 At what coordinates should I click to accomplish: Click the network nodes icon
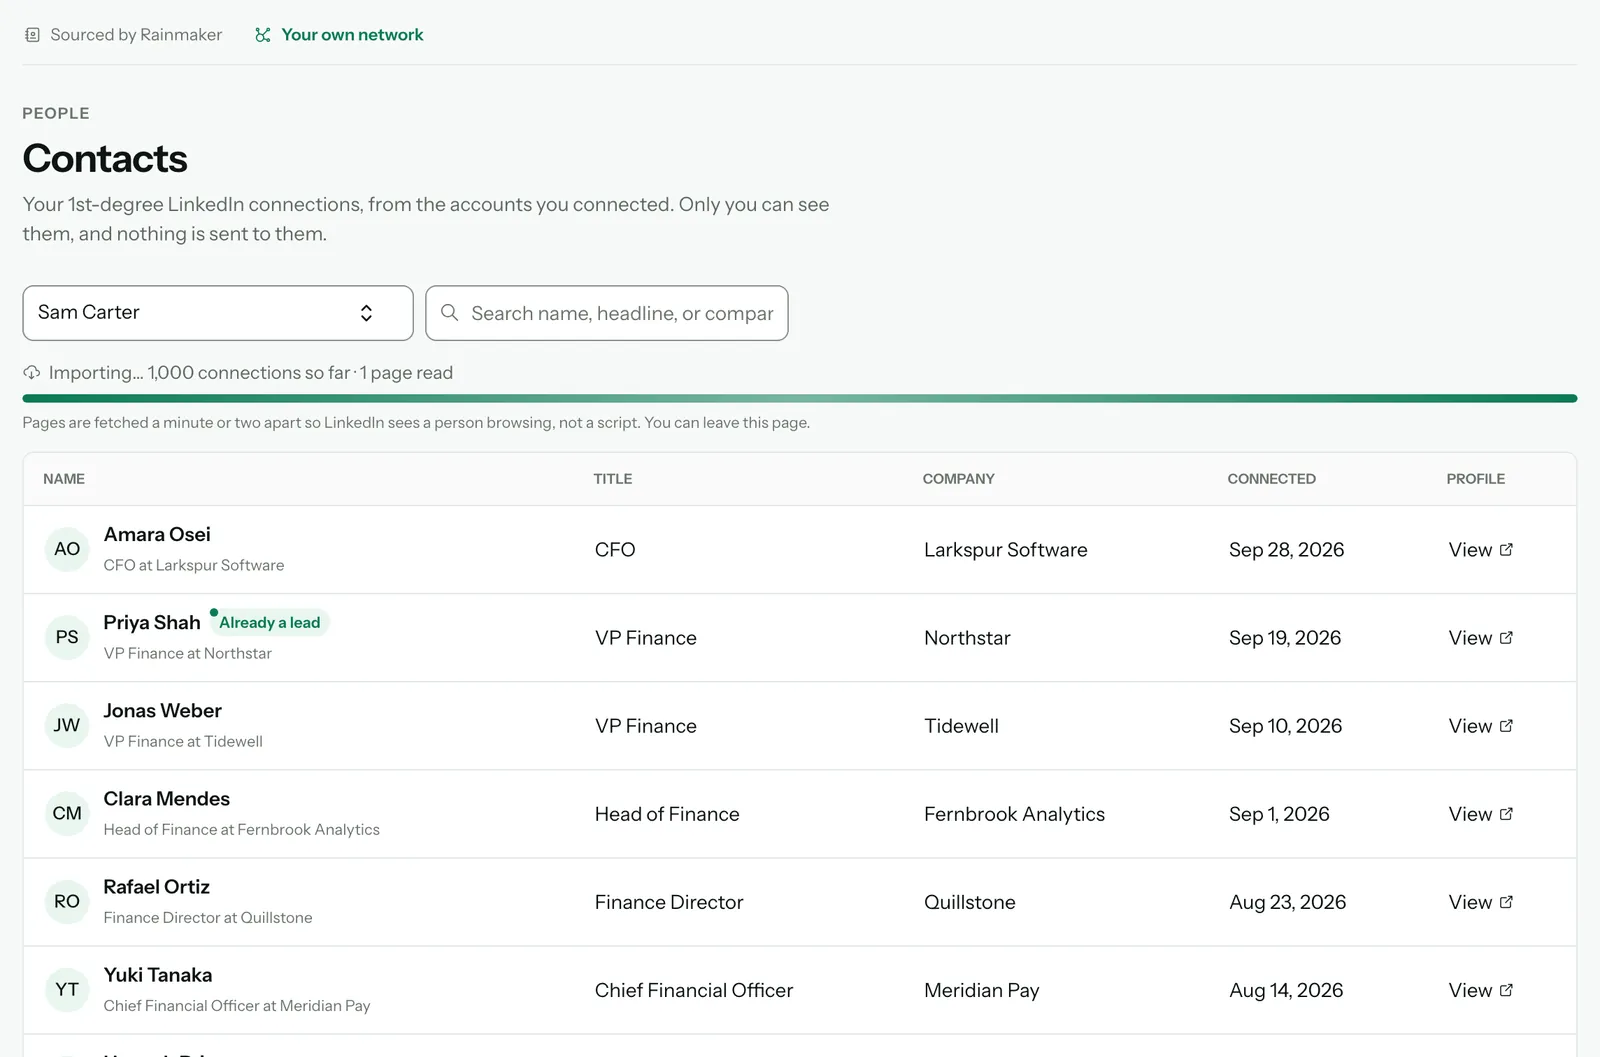tap(263, 35)
